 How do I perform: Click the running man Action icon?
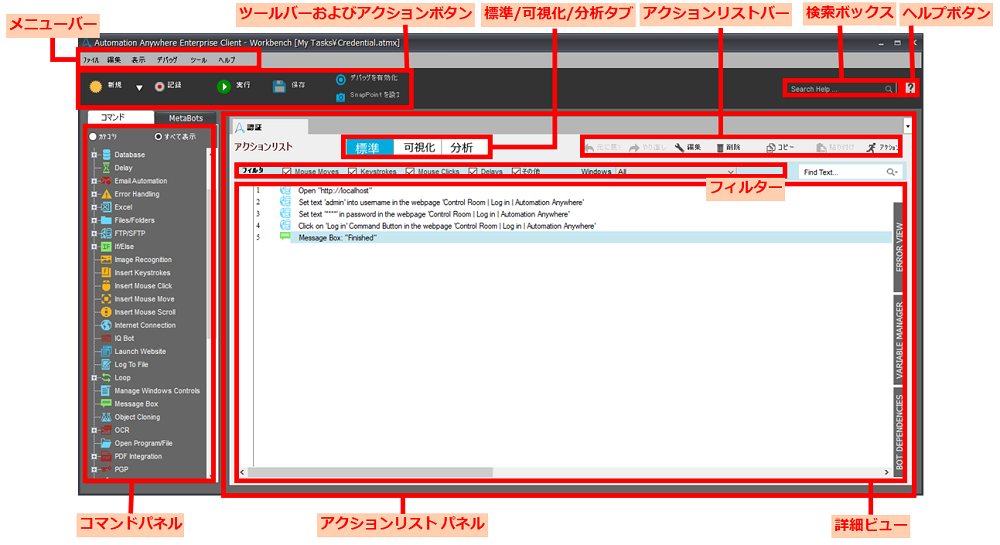[x=871, y=148]
